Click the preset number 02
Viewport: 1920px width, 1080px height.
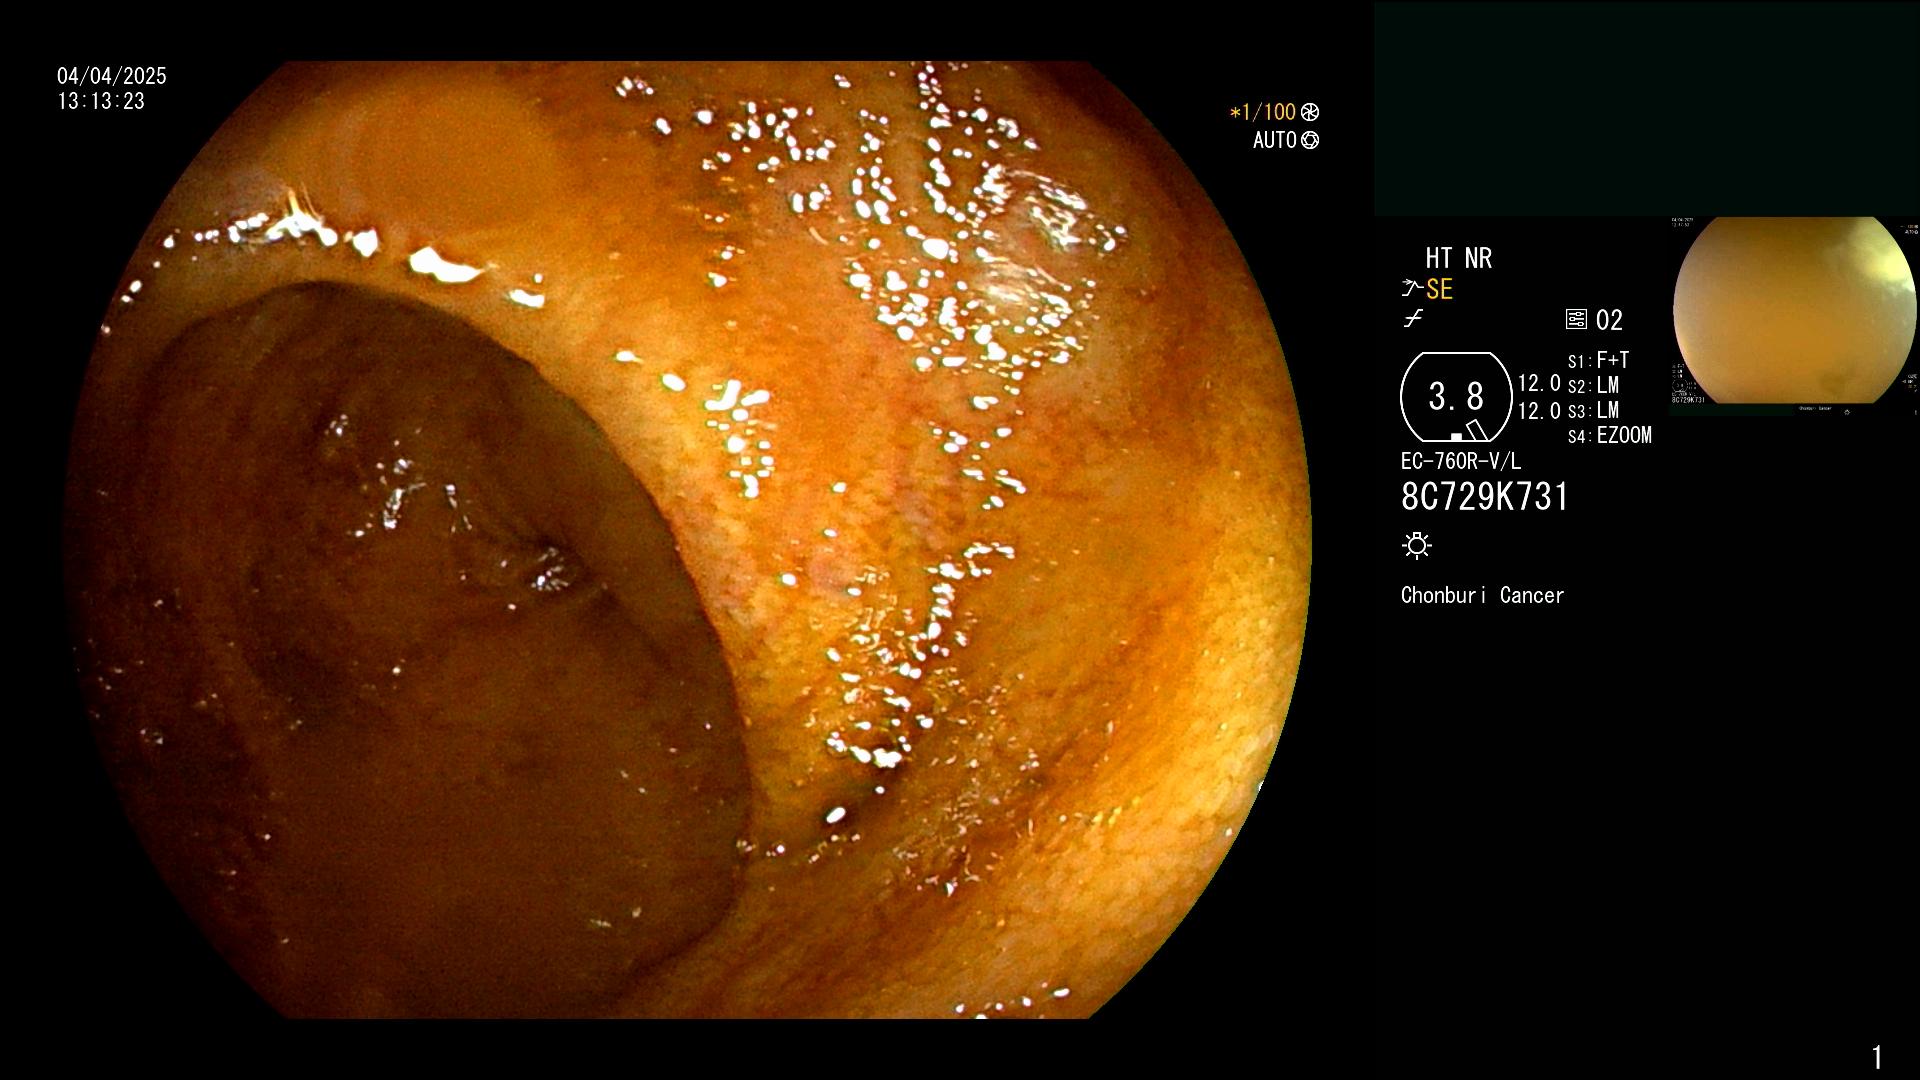(x=1609, y=320)
